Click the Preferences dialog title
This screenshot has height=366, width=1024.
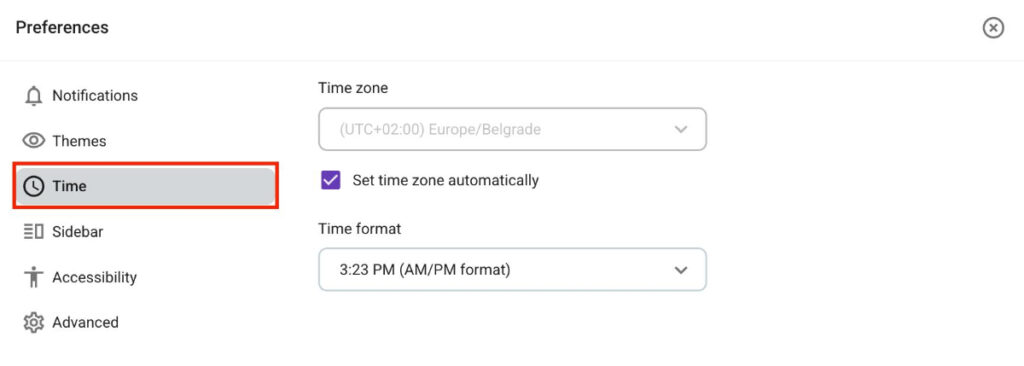(x=62, y=28)
